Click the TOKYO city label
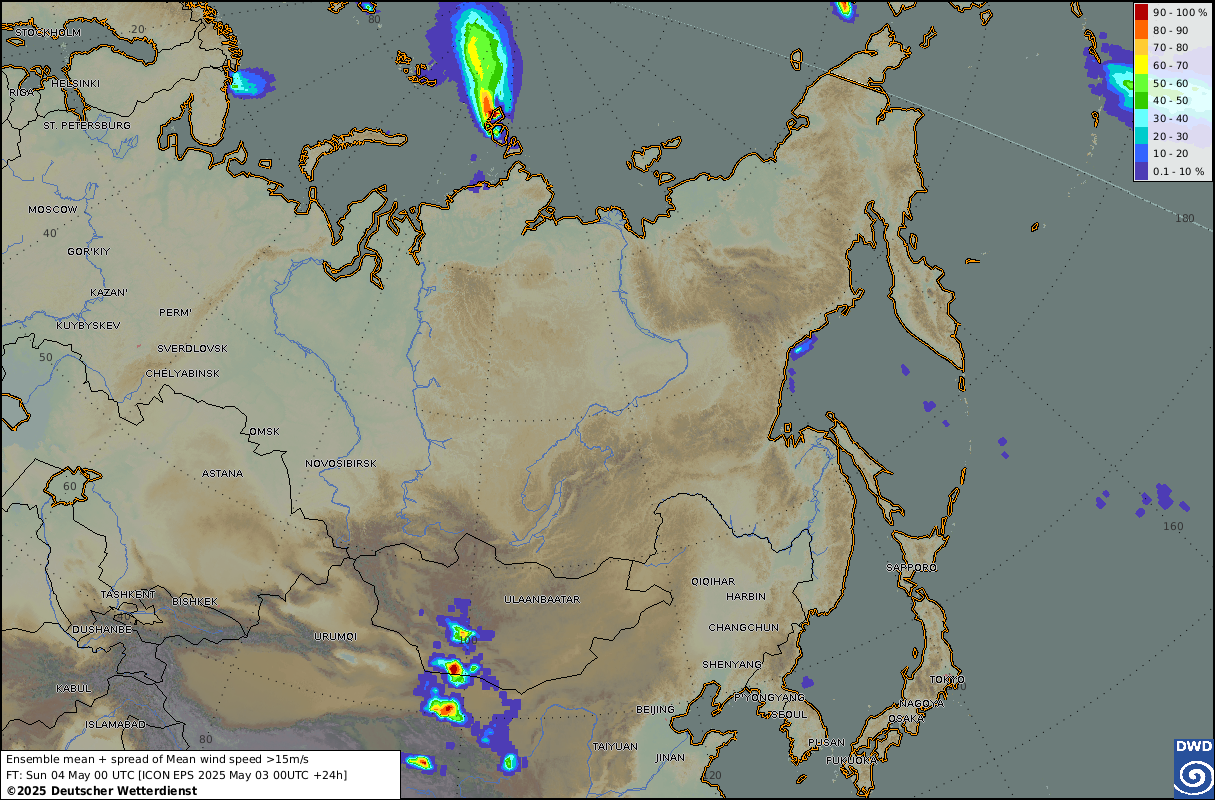 (x=945, y=680)
